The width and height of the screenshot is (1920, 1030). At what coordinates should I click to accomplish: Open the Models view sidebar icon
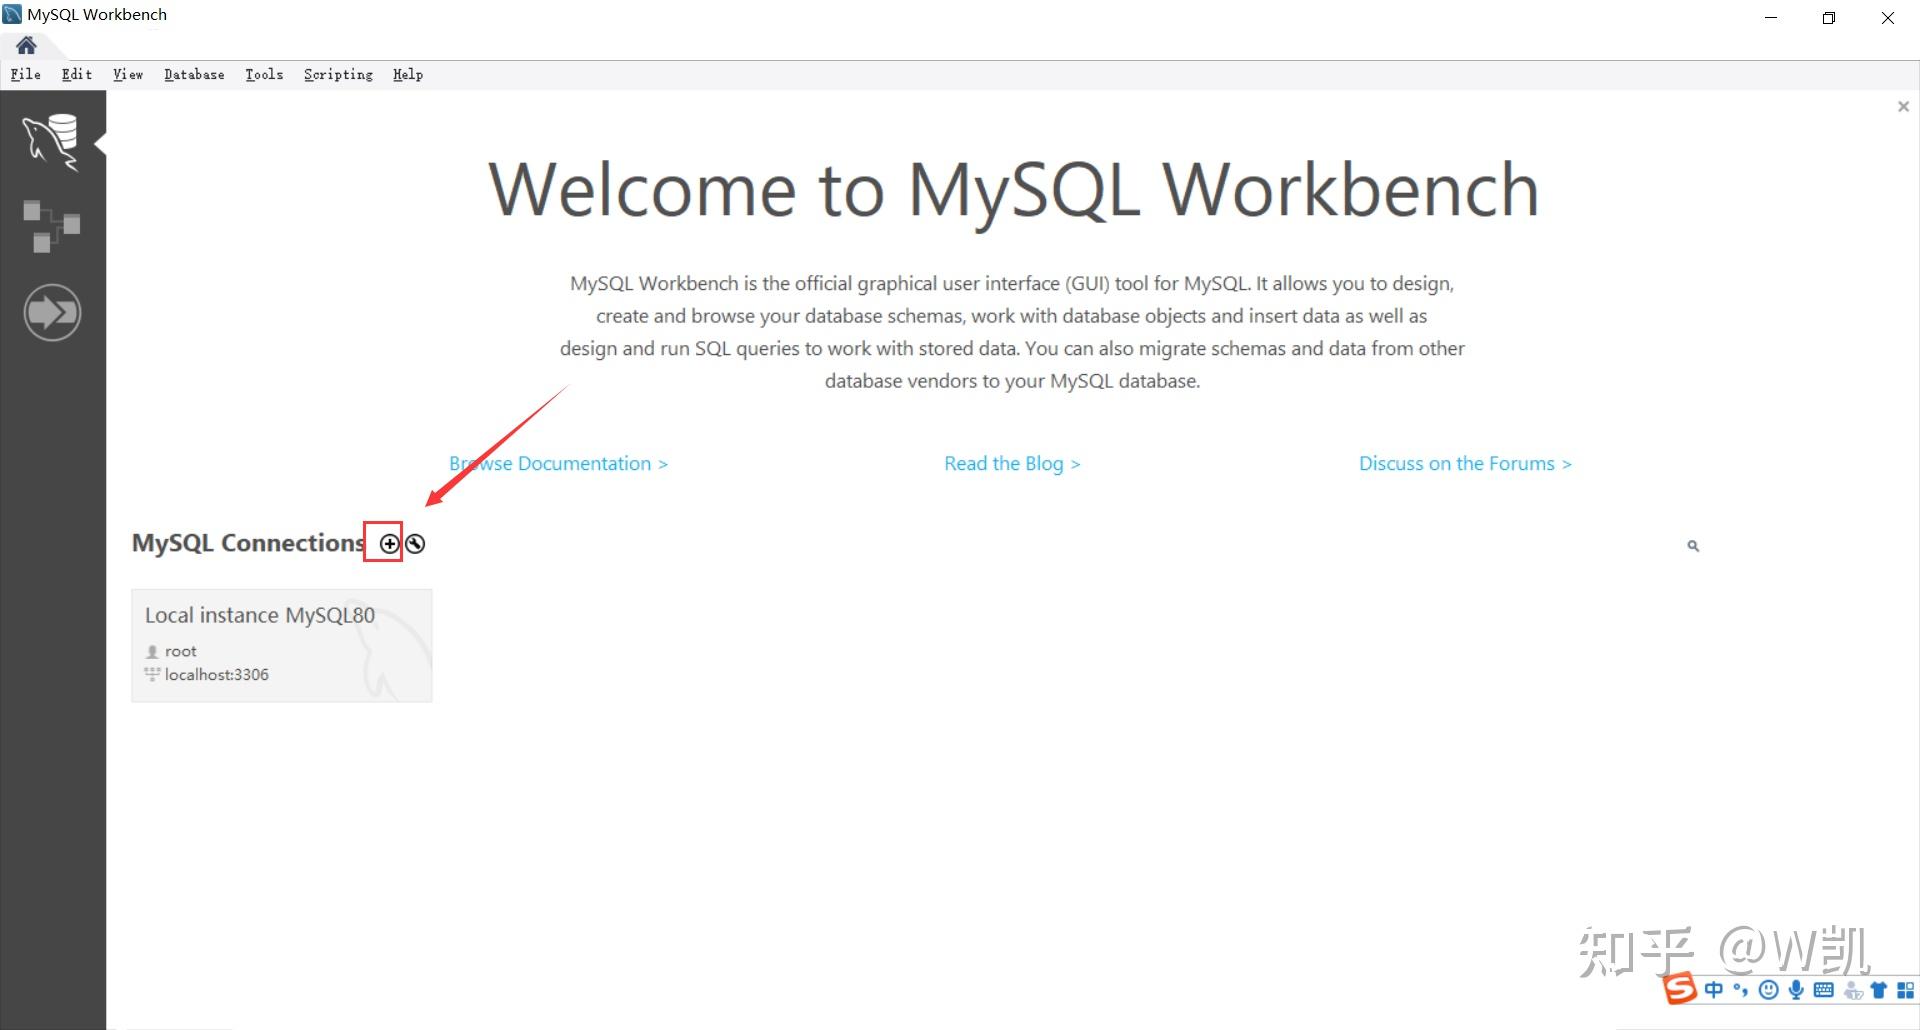(52, 226)
